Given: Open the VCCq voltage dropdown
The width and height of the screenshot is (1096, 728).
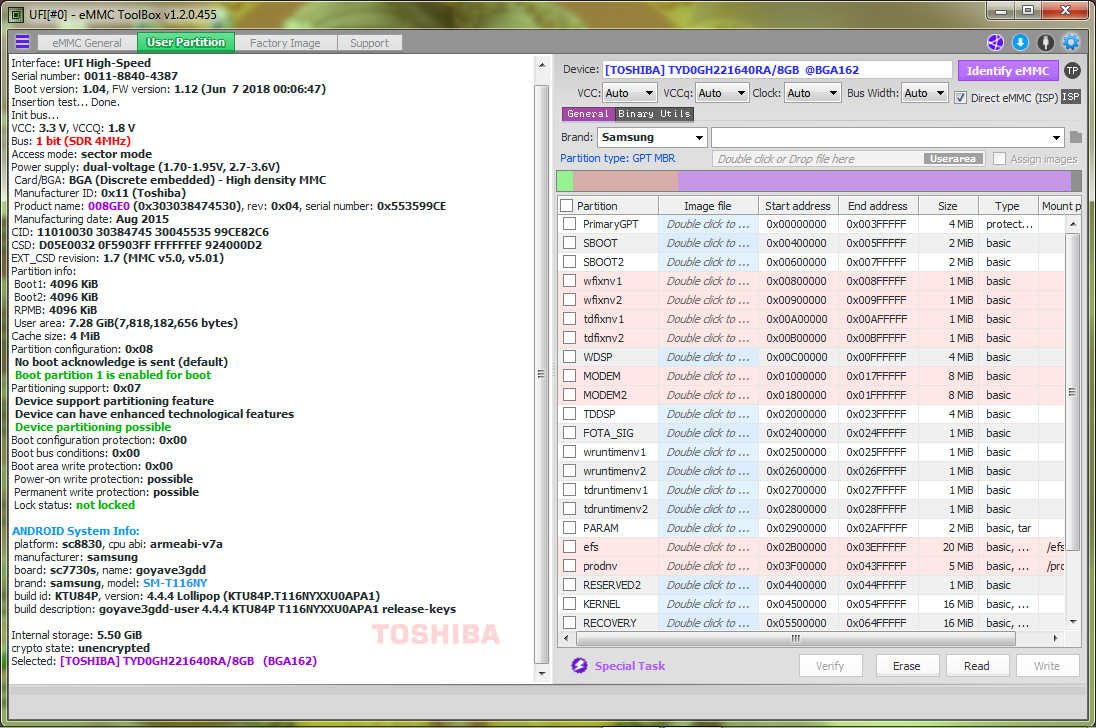Looking at the screenshot, I should (722, 93).
